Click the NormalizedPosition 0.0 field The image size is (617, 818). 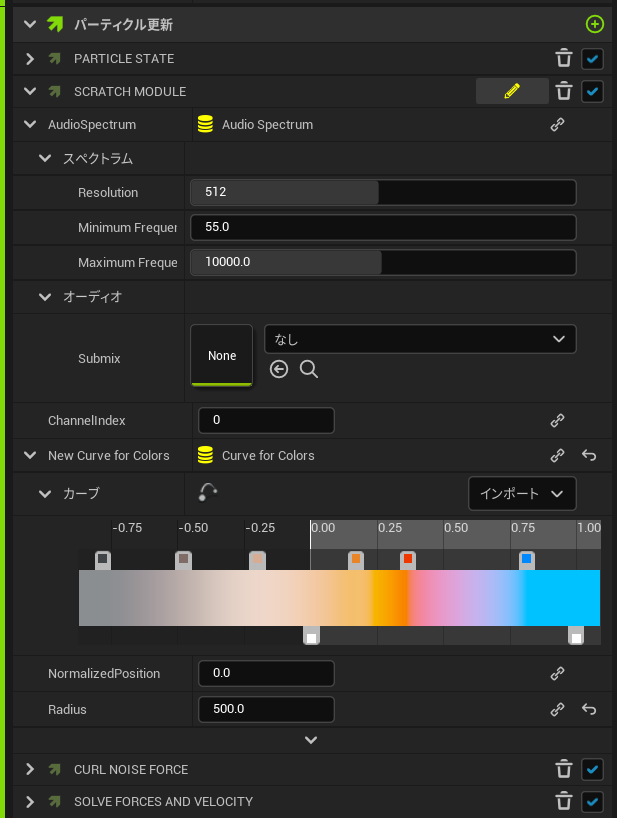(266, 673)
